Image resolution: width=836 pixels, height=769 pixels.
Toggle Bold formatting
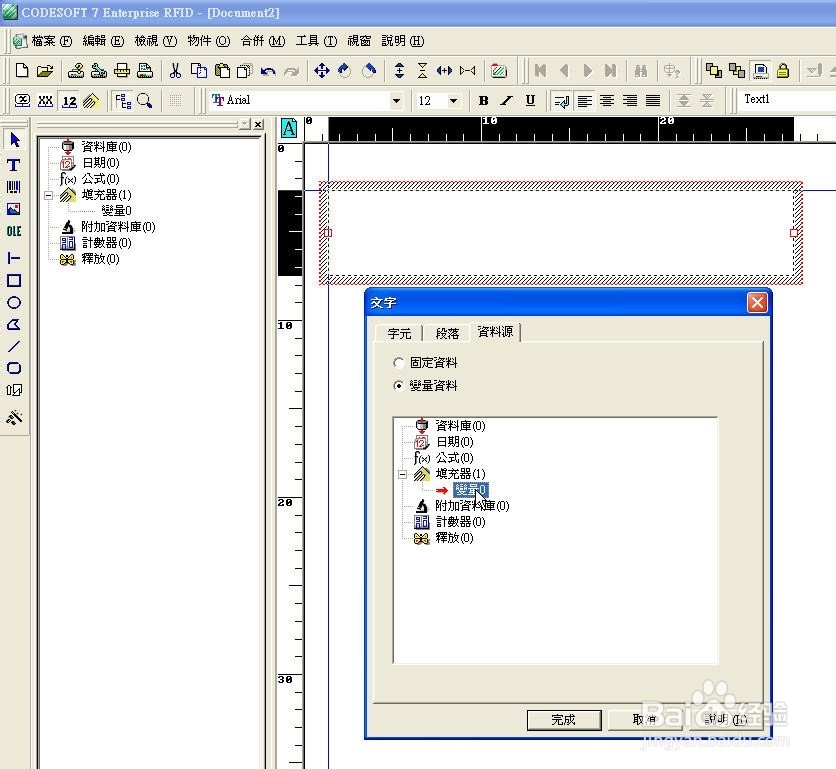(484, 100)
